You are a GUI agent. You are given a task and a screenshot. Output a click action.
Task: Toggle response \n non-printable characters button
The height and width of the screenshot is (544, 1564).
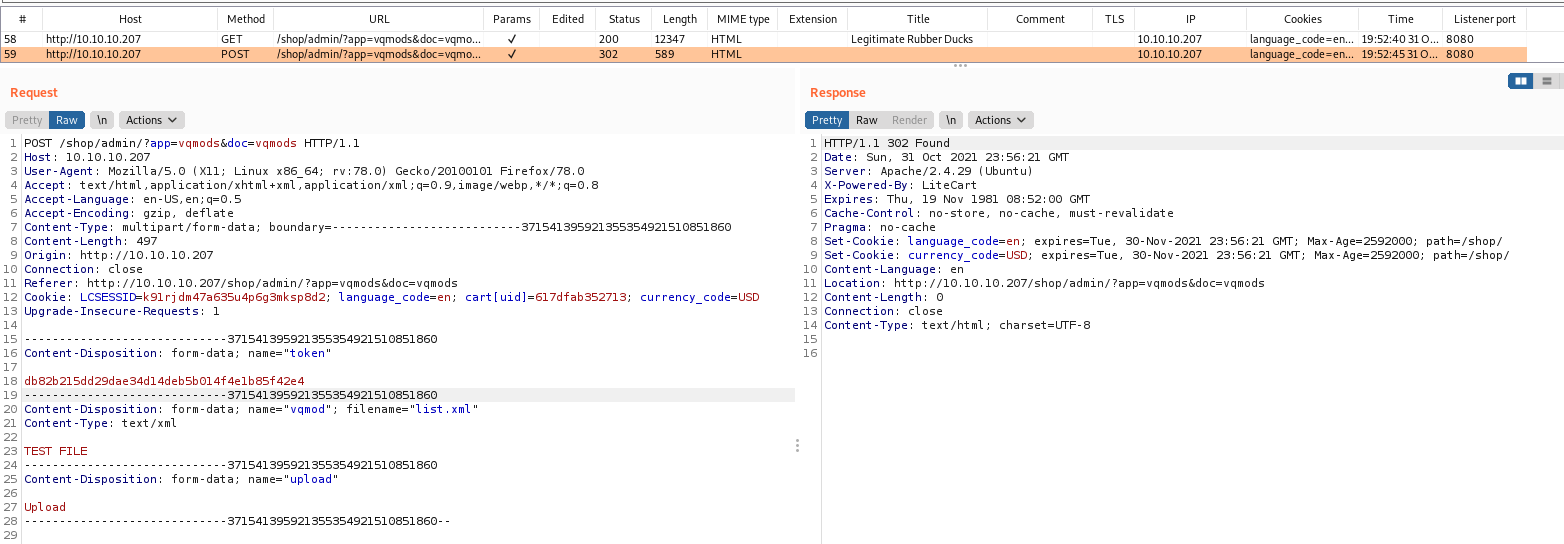(x=950, y=120)
